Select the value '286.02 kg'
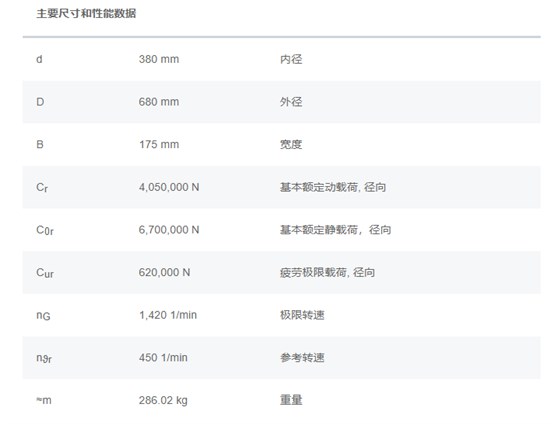This screenshot has width=560, height=424. pos(163,400)
